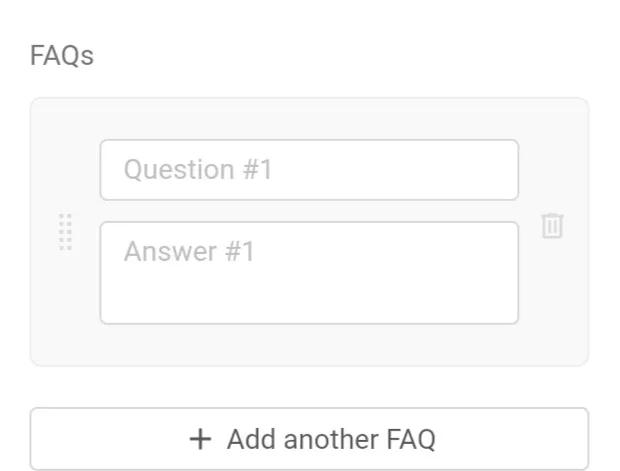This screenshot has width=620, height=471.
Task: Remove the first FAQ using the bin icon
Action: [552, 226]
